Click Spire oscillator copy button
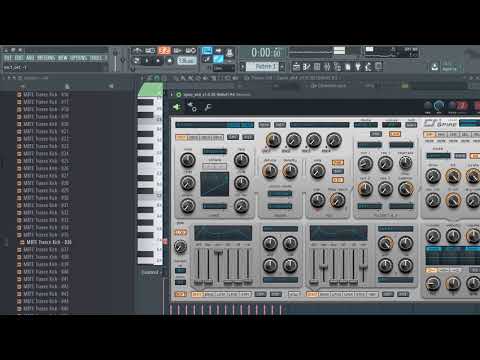The width and height of the screenshot is (480, 360). [x=233, y=137]
